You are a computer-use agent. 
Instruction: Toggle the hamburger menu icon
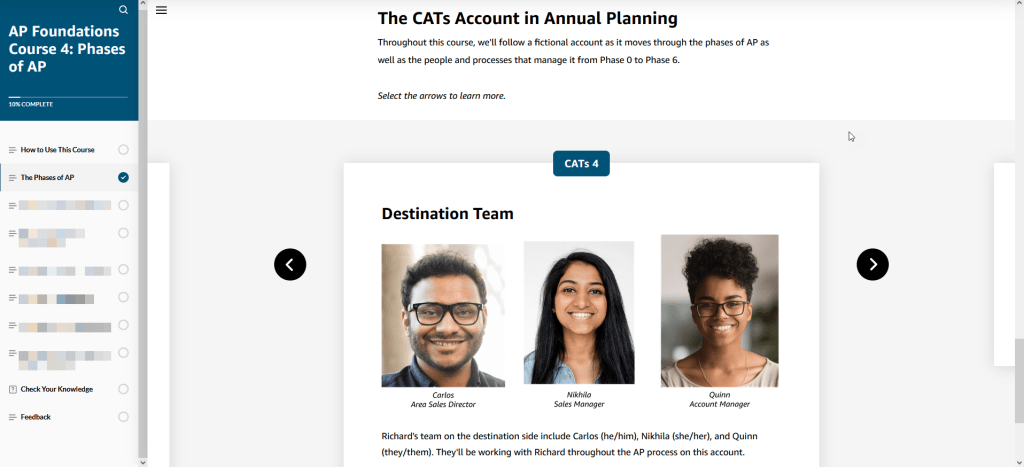pyautogui.click(x=161, y=10)
